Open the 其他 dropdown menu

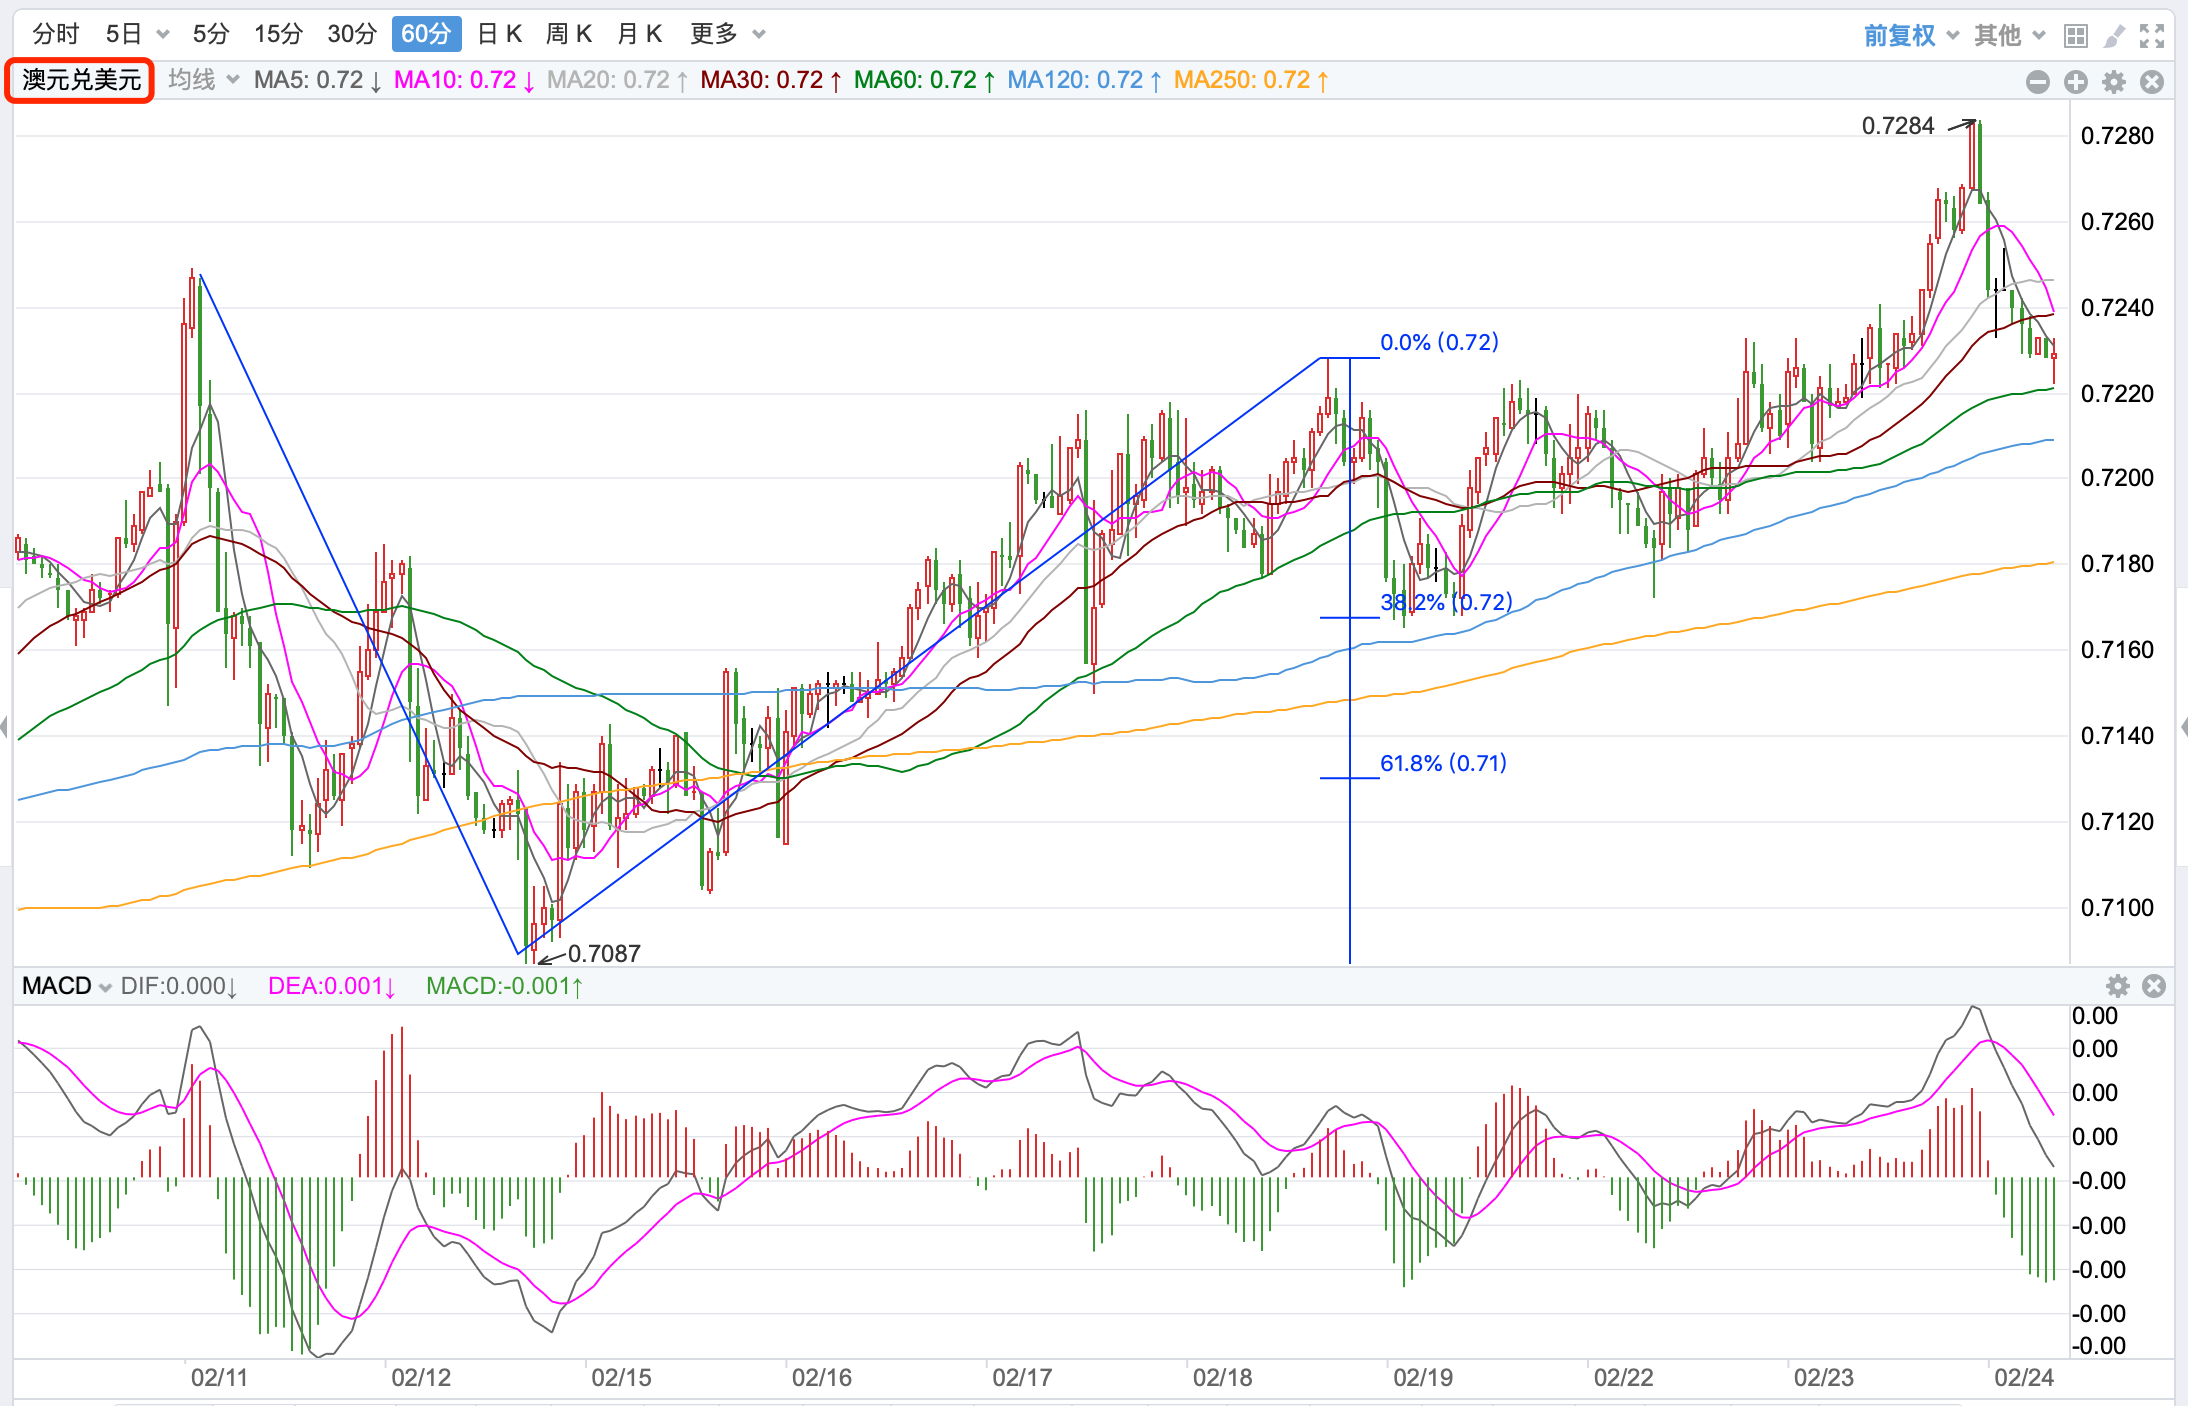(x=2008, y=36)
